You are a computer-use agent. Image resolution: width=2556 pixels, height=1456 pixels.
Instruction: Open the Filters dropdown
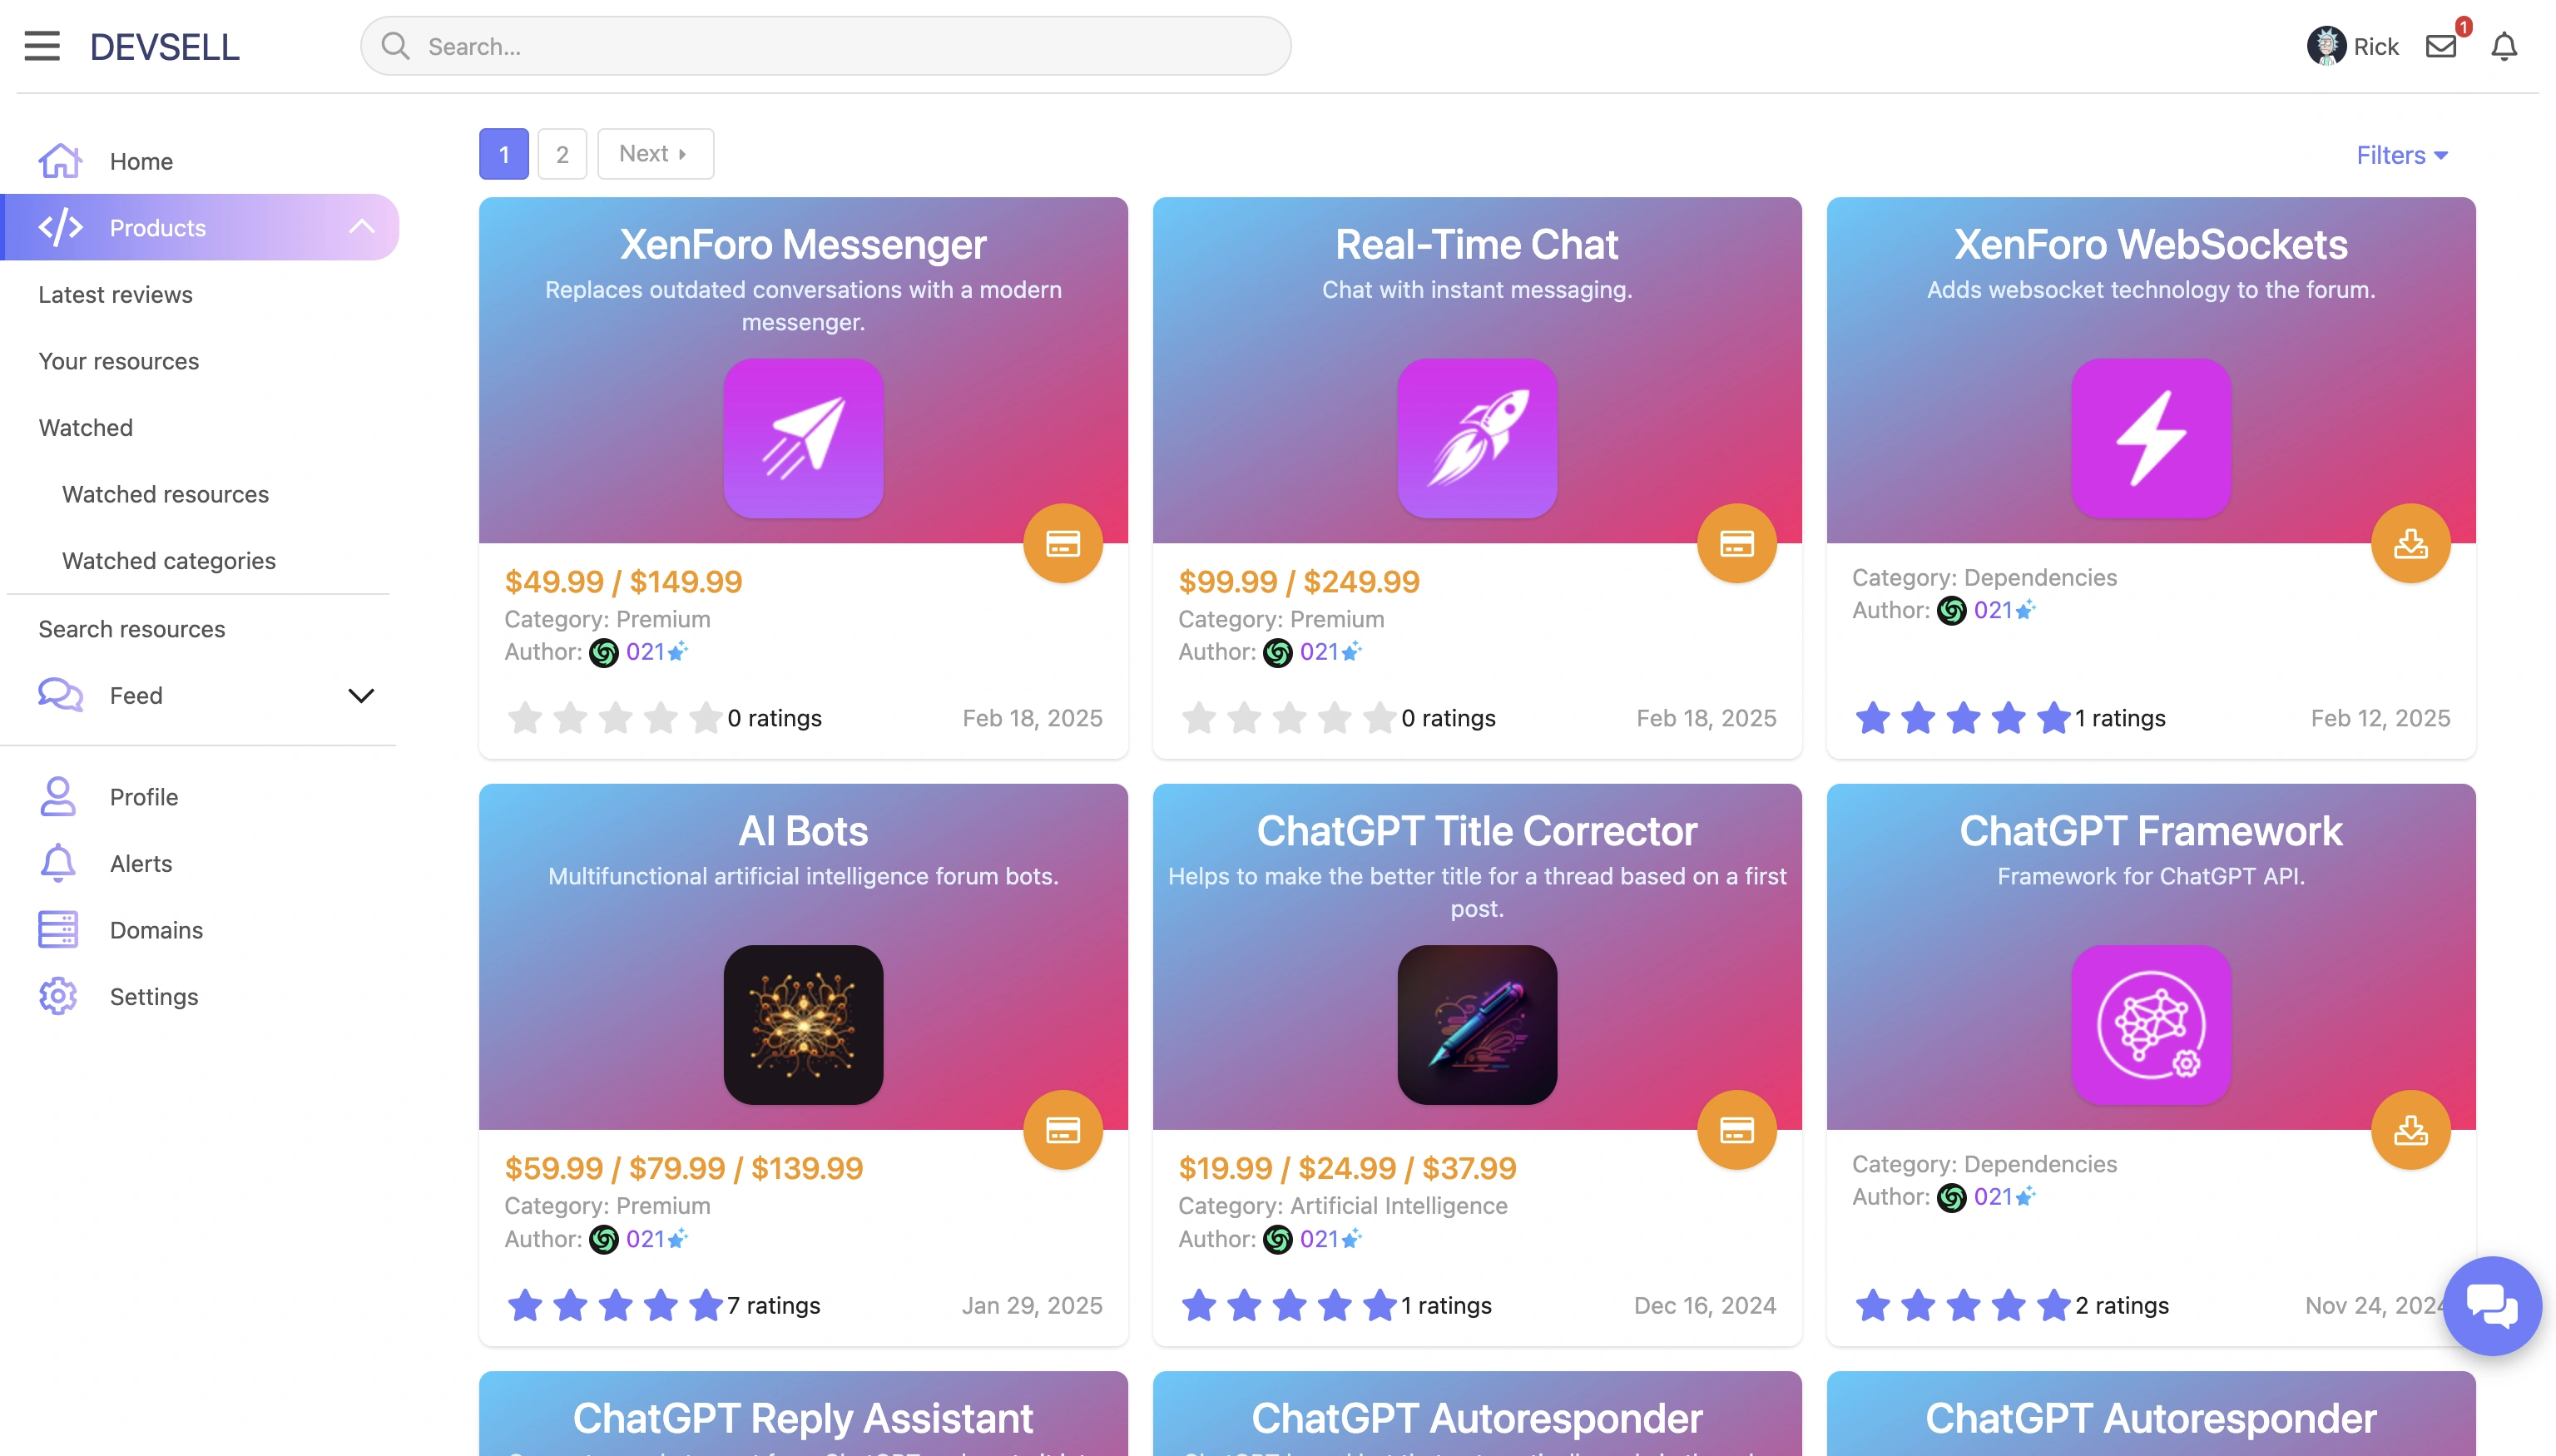(2401, 155)
